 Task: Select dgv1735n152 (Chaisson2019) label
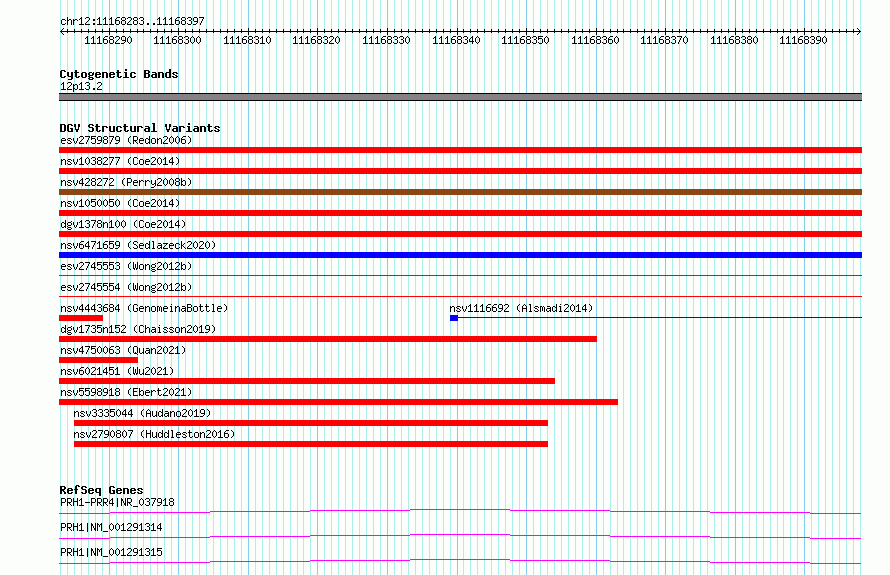138,329
